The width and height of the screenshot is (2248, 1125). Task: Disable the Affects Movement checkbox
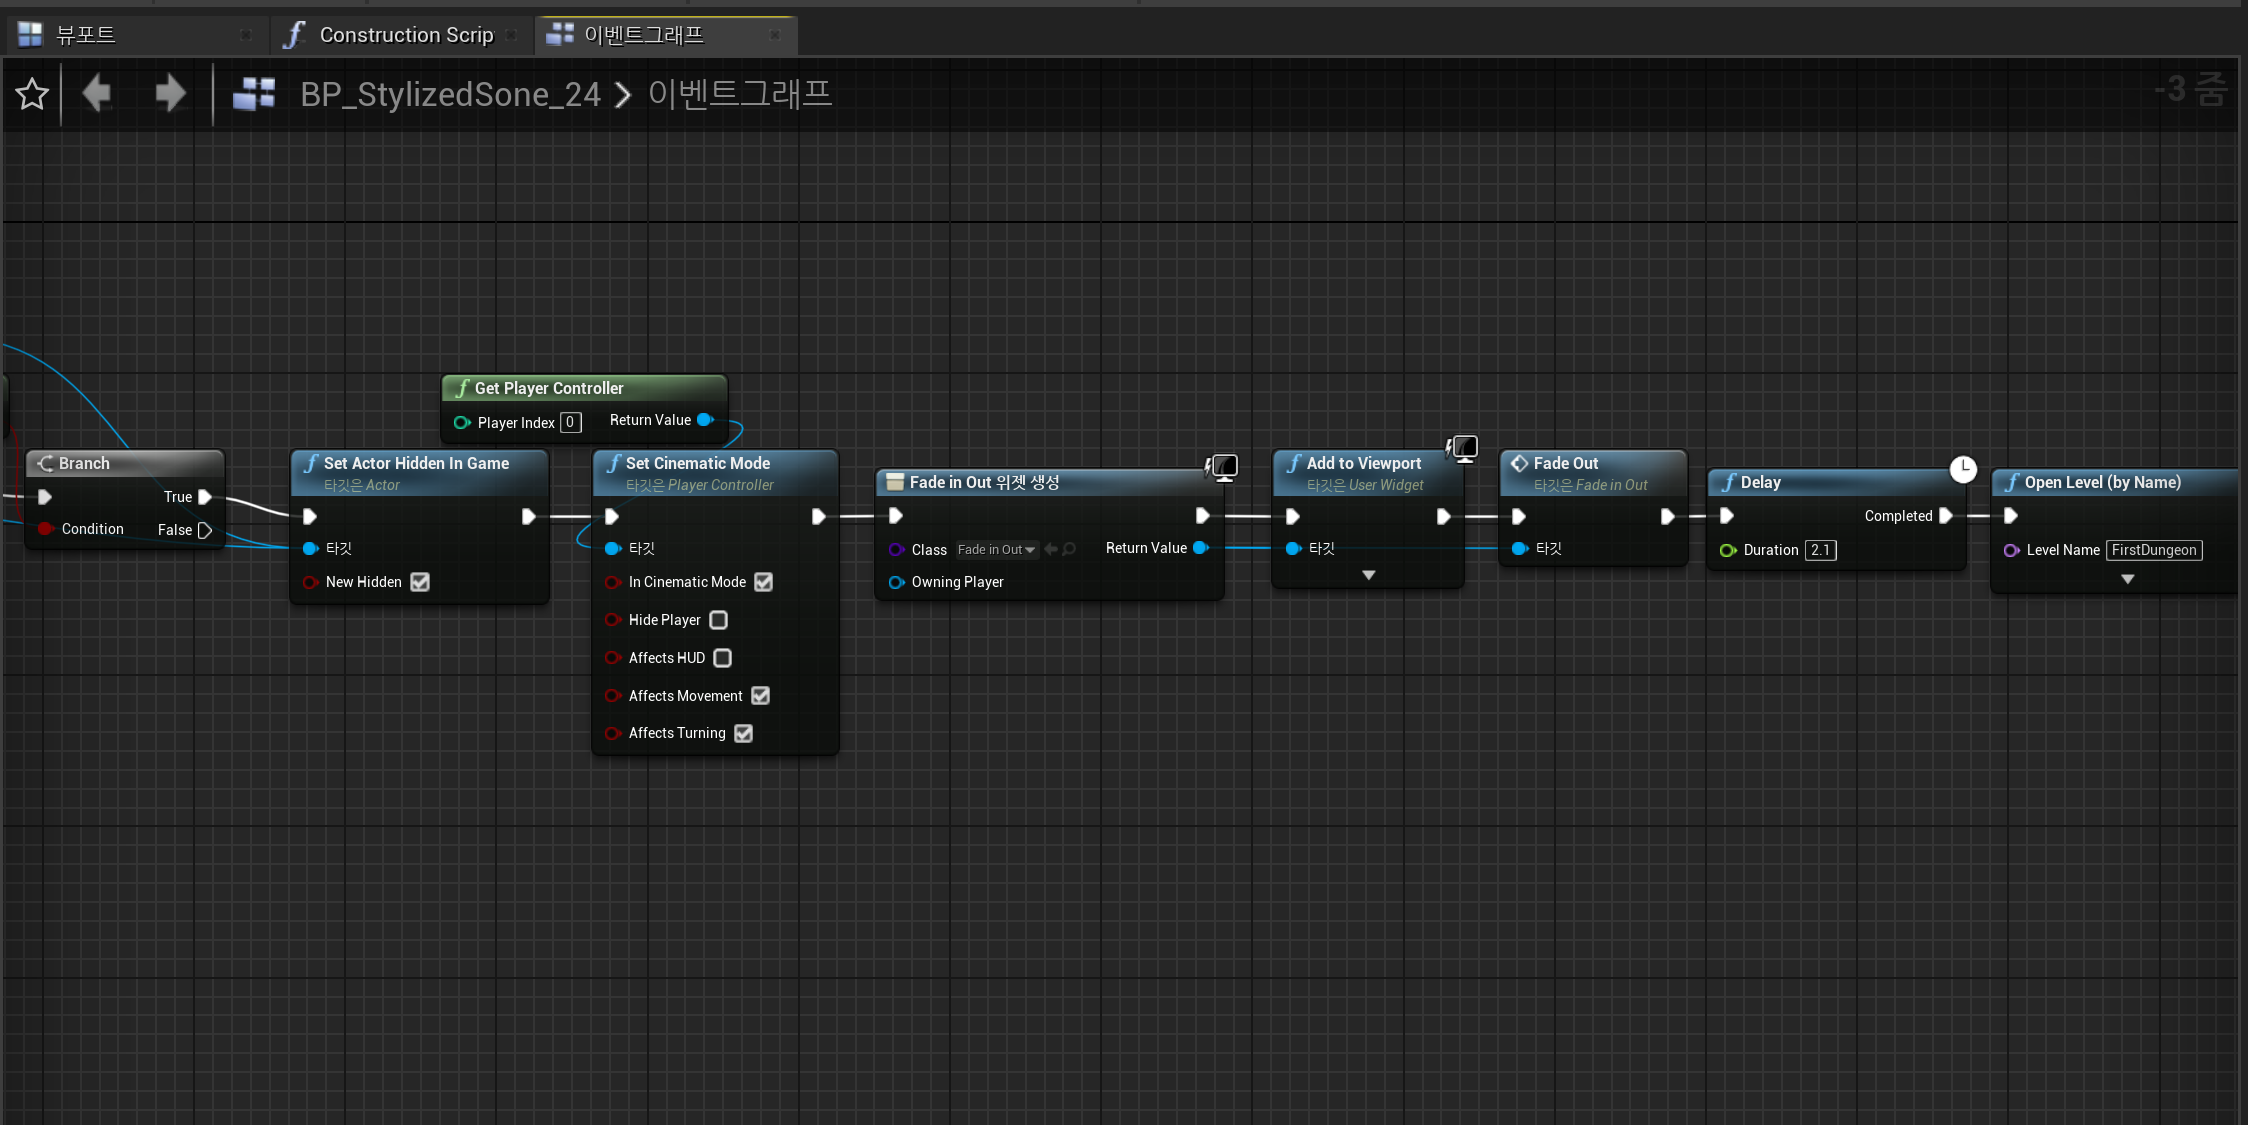point(760,696)
